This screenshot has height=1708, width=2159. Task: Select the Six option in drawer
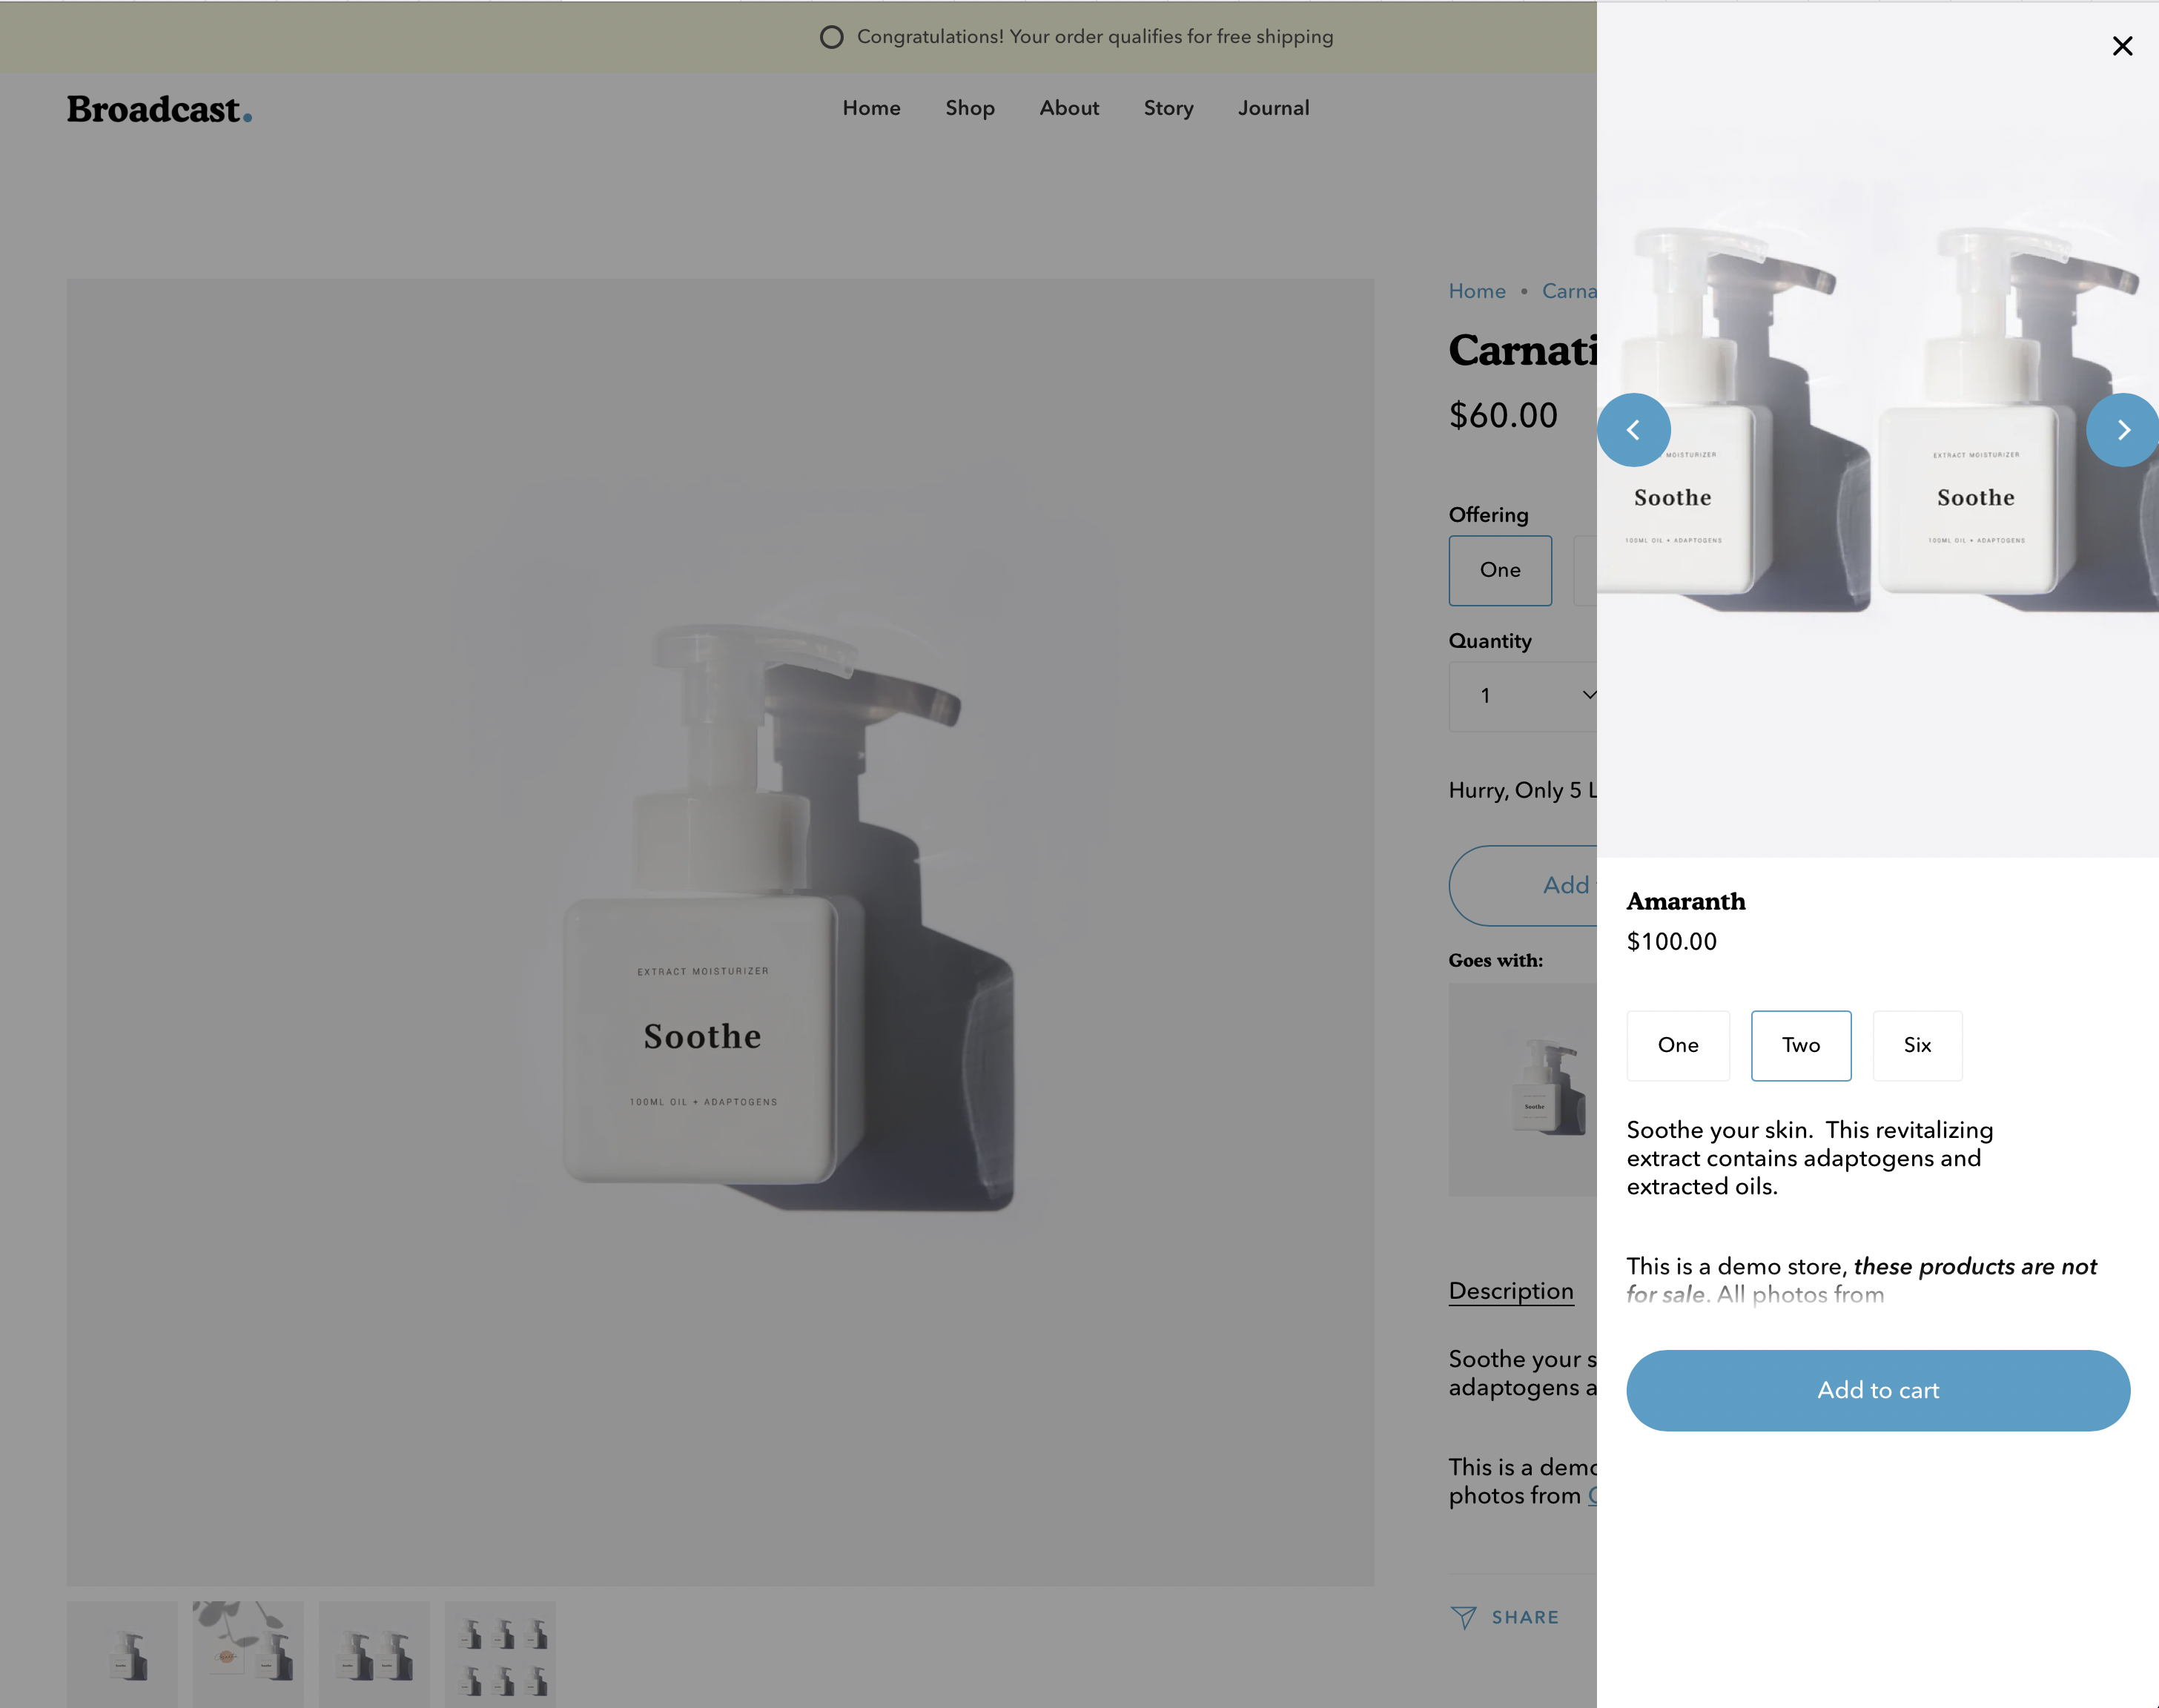(1917, 1045)
